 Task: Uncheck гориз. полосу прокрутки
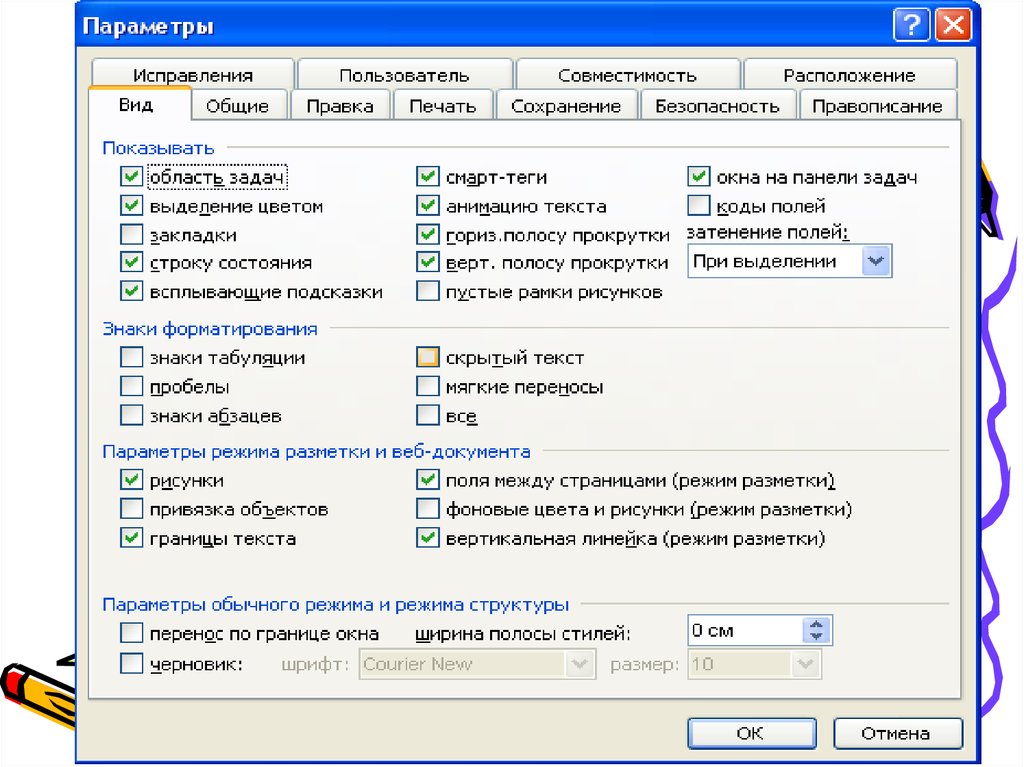pyautogui.click(x=428, y=235)
